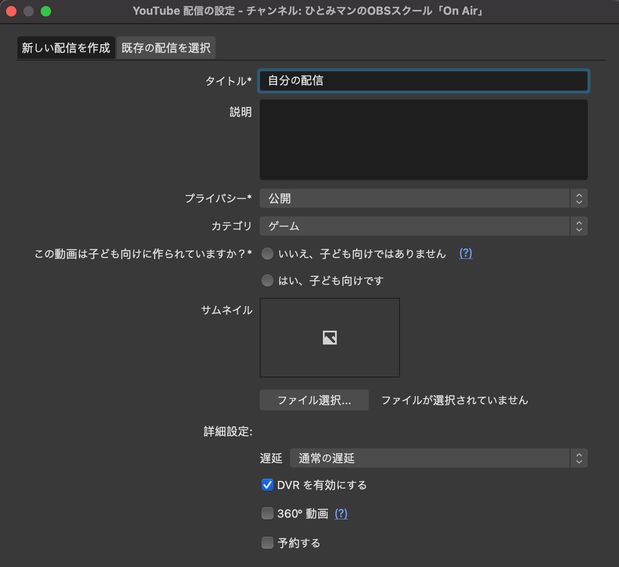The height and width of the screenshot is (567, 619).
Task: Zoom the window with green button
Action: point(46,11)
